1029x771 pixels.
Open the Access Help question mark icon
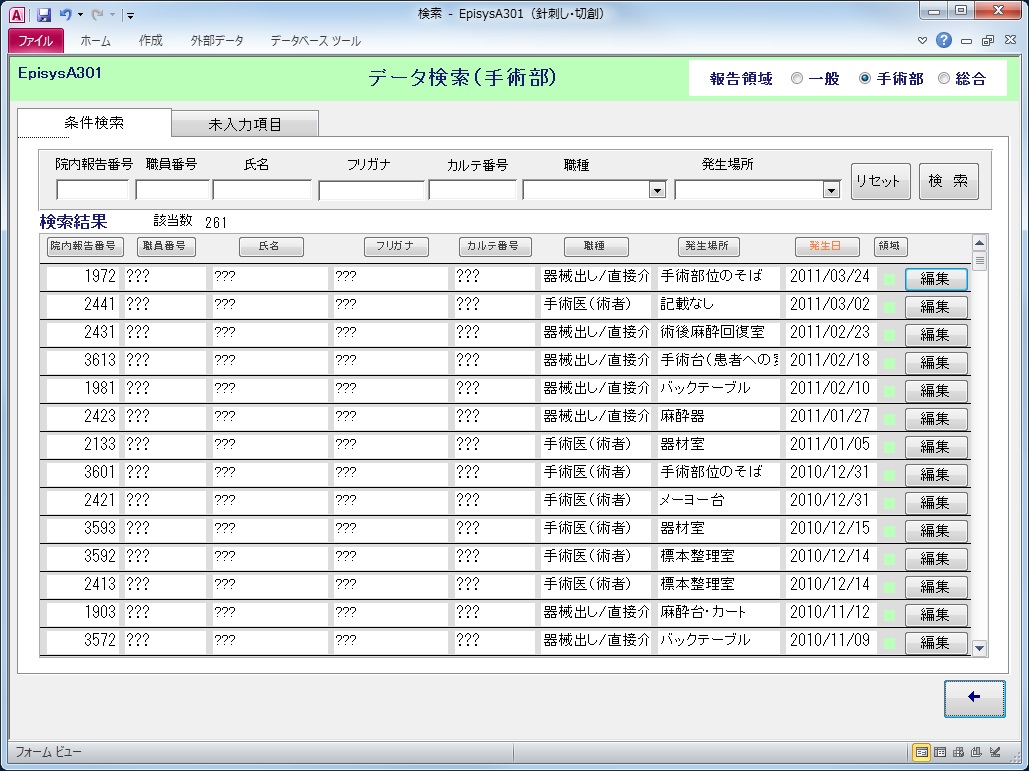point(943,41)
